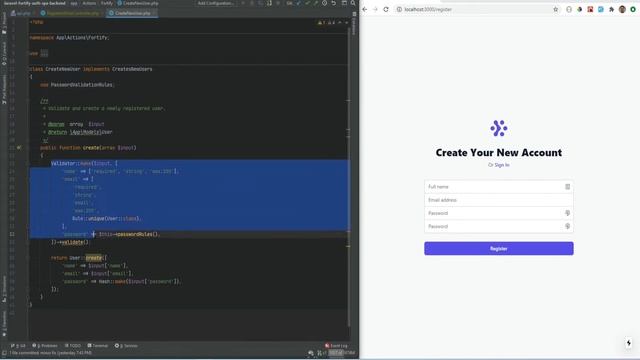Click key icon in first Password field
This screenshot has height=360, width=640.
567,213
